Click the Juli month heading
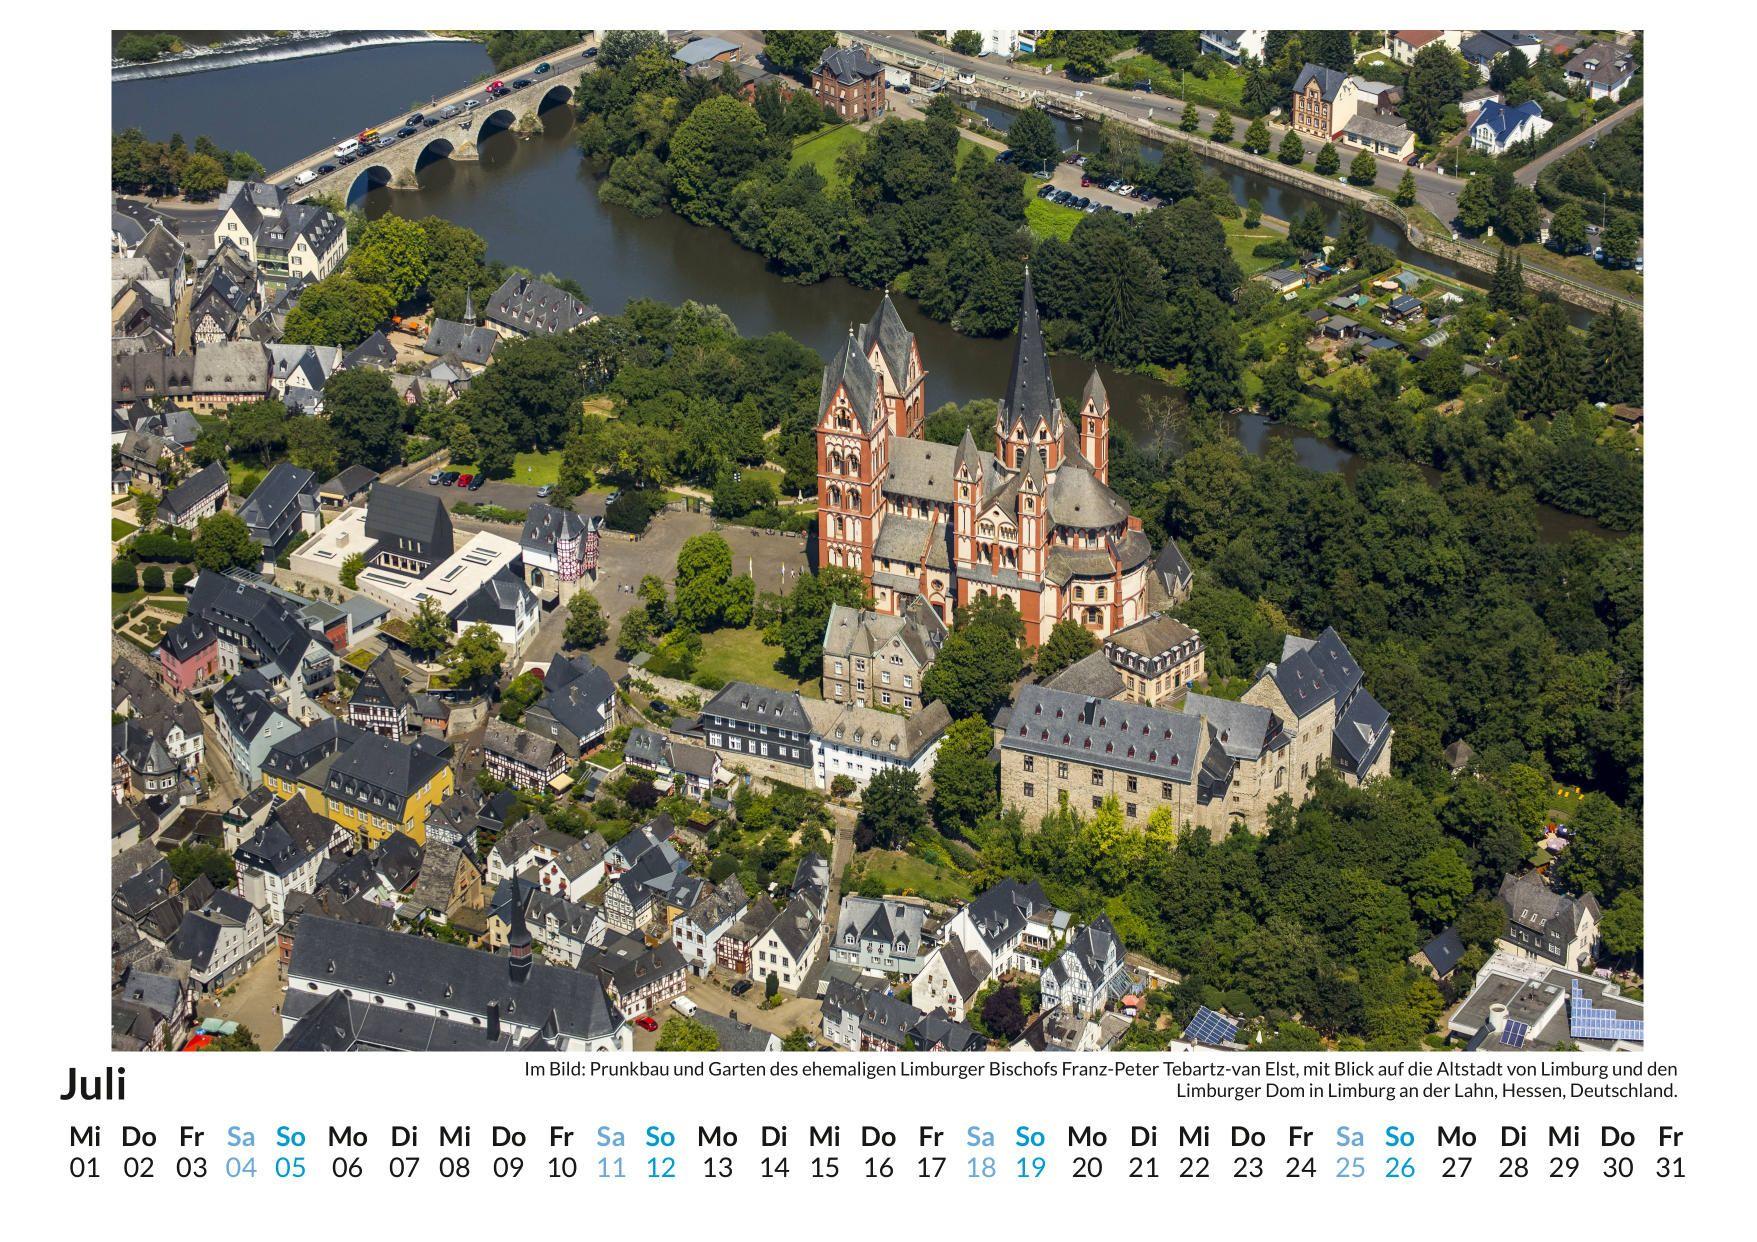The image size is (1757, 1242). (x=93, y=1084)
